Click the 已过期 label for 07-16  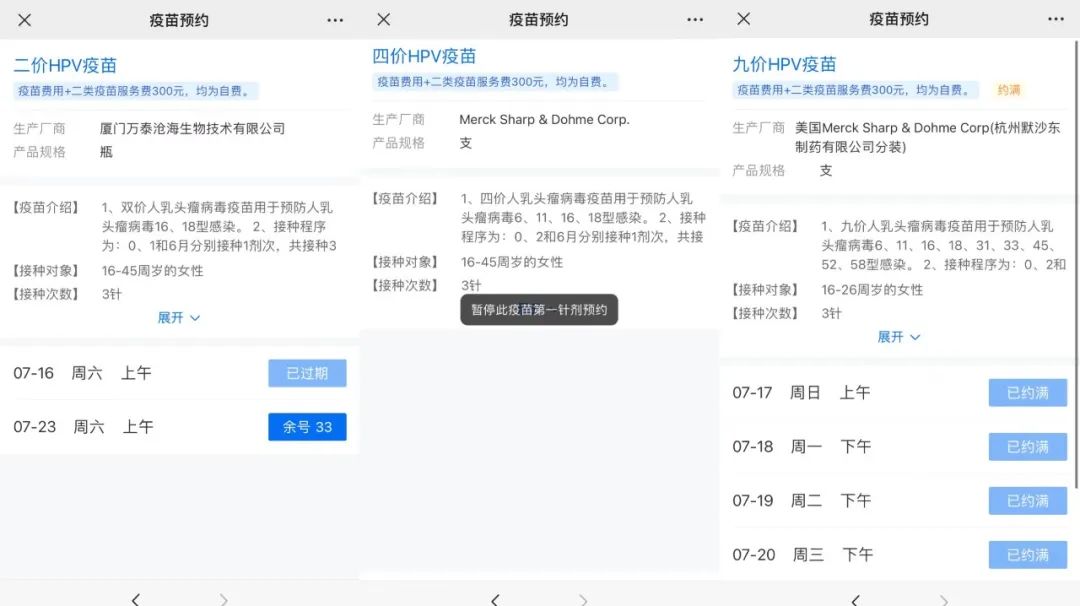point(307,371)
